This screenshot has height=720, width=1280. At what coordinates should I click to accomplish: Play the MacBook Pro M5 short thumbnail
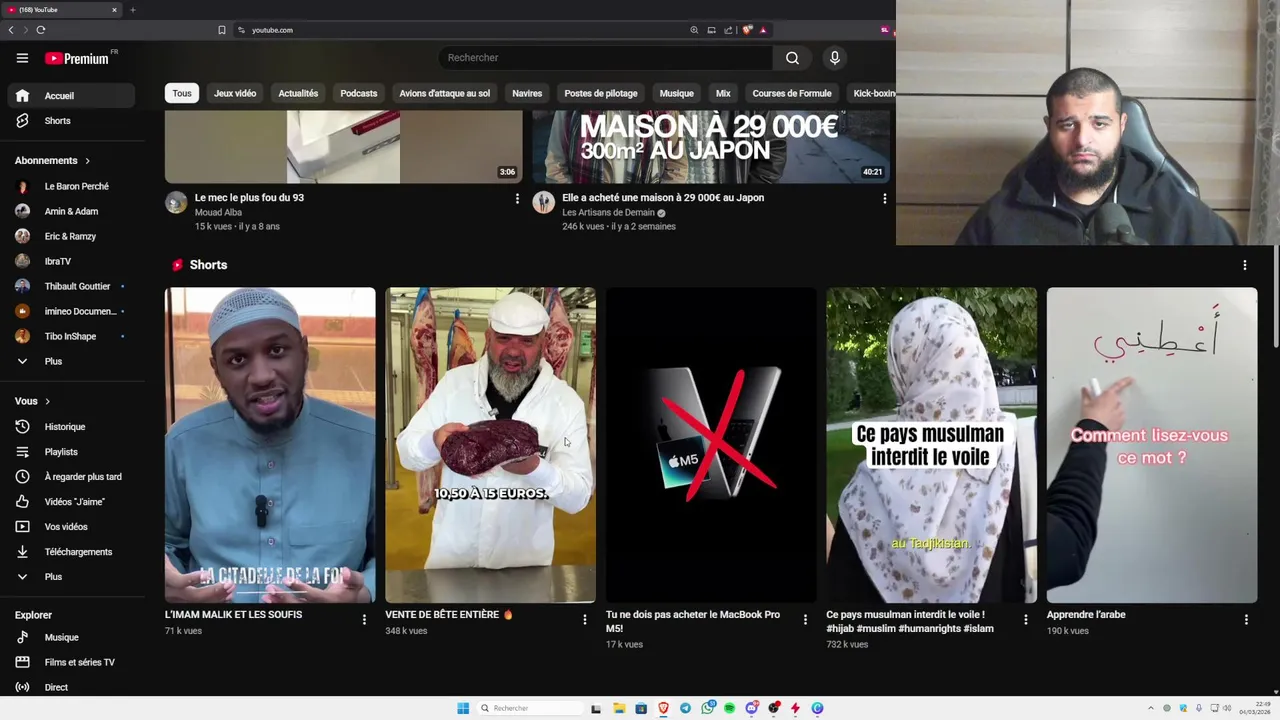pos(711,445)
